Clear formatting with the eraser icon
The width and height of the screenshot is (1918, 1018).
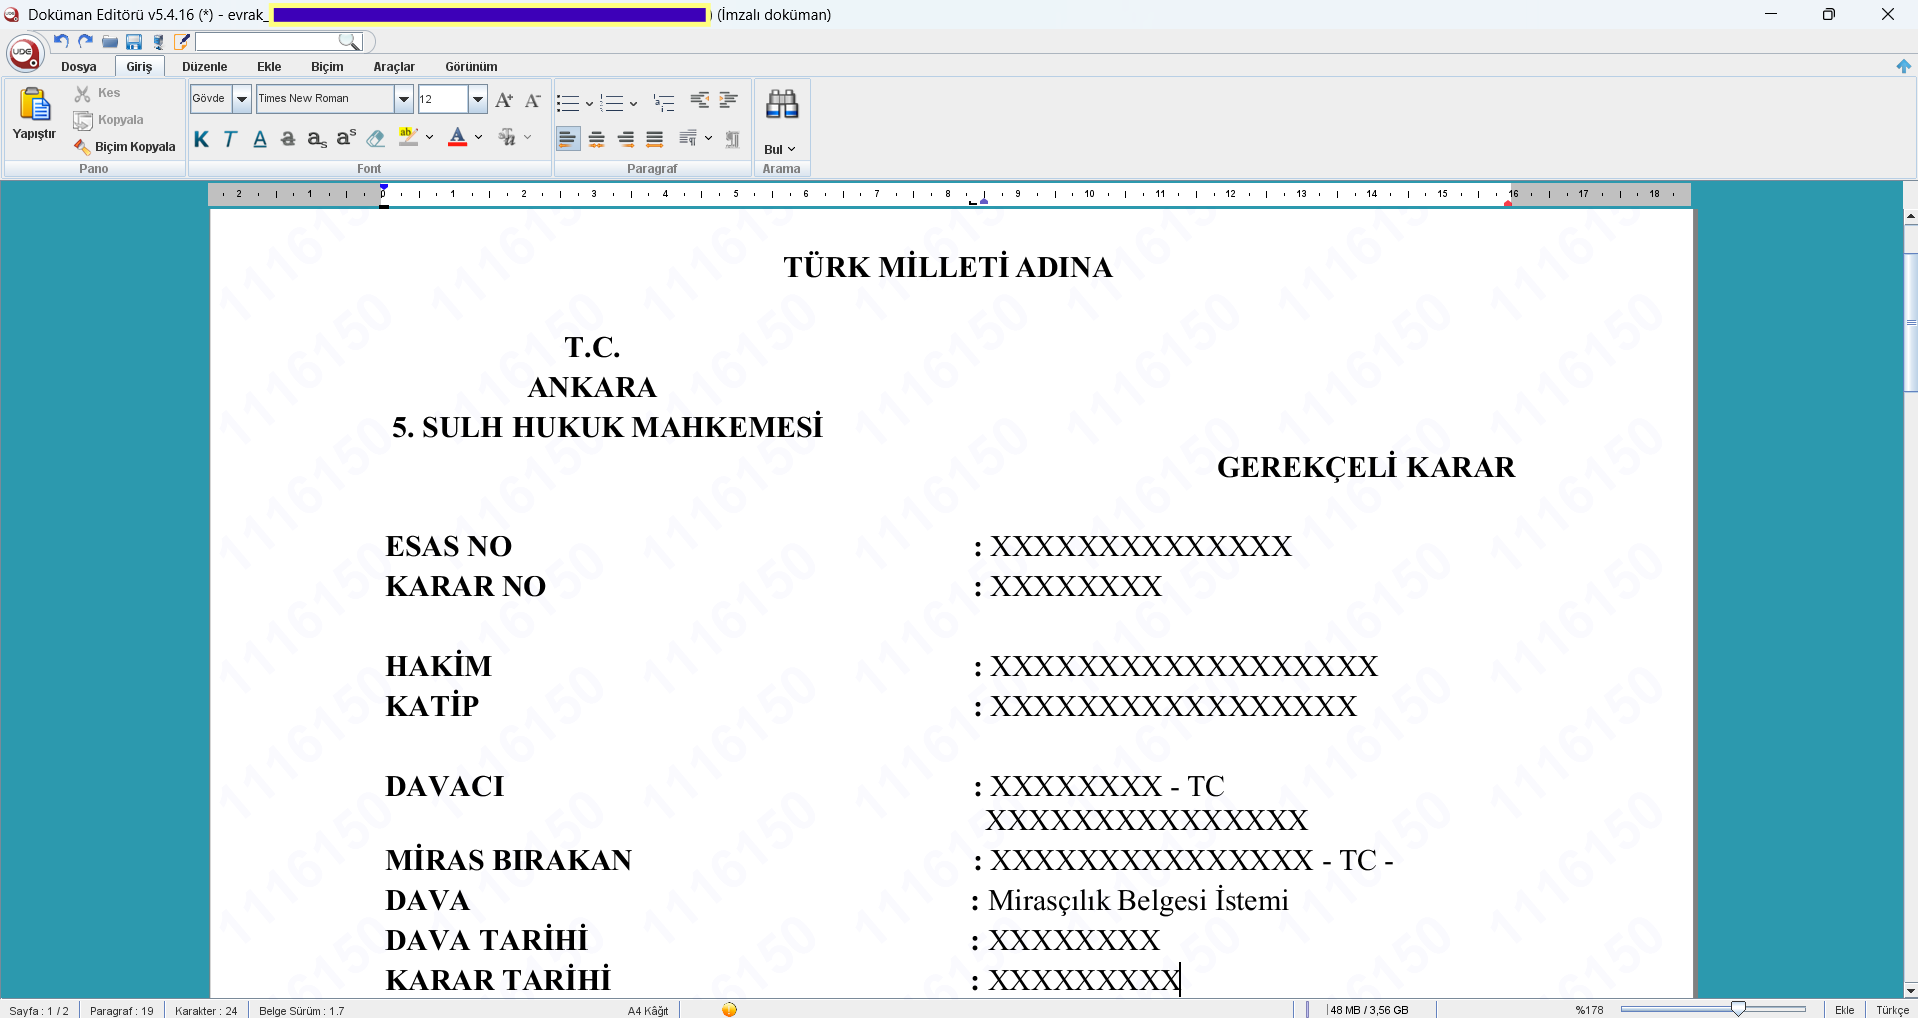point(376,138)
